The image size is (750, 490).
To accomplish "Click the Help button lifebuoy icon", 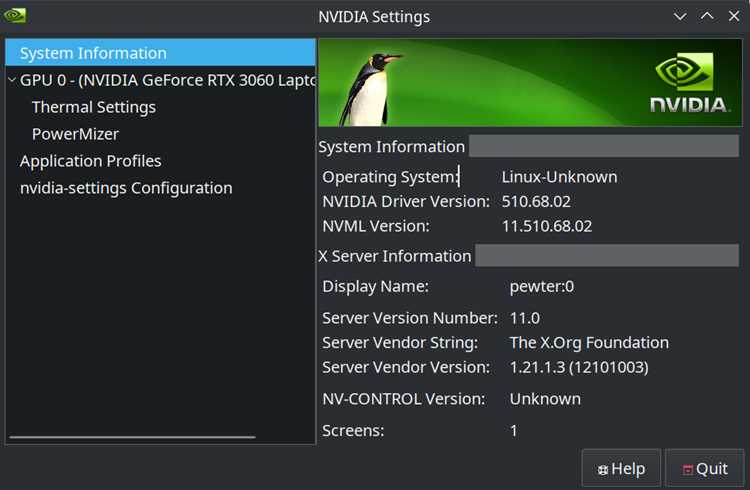I will pos(603,470).
